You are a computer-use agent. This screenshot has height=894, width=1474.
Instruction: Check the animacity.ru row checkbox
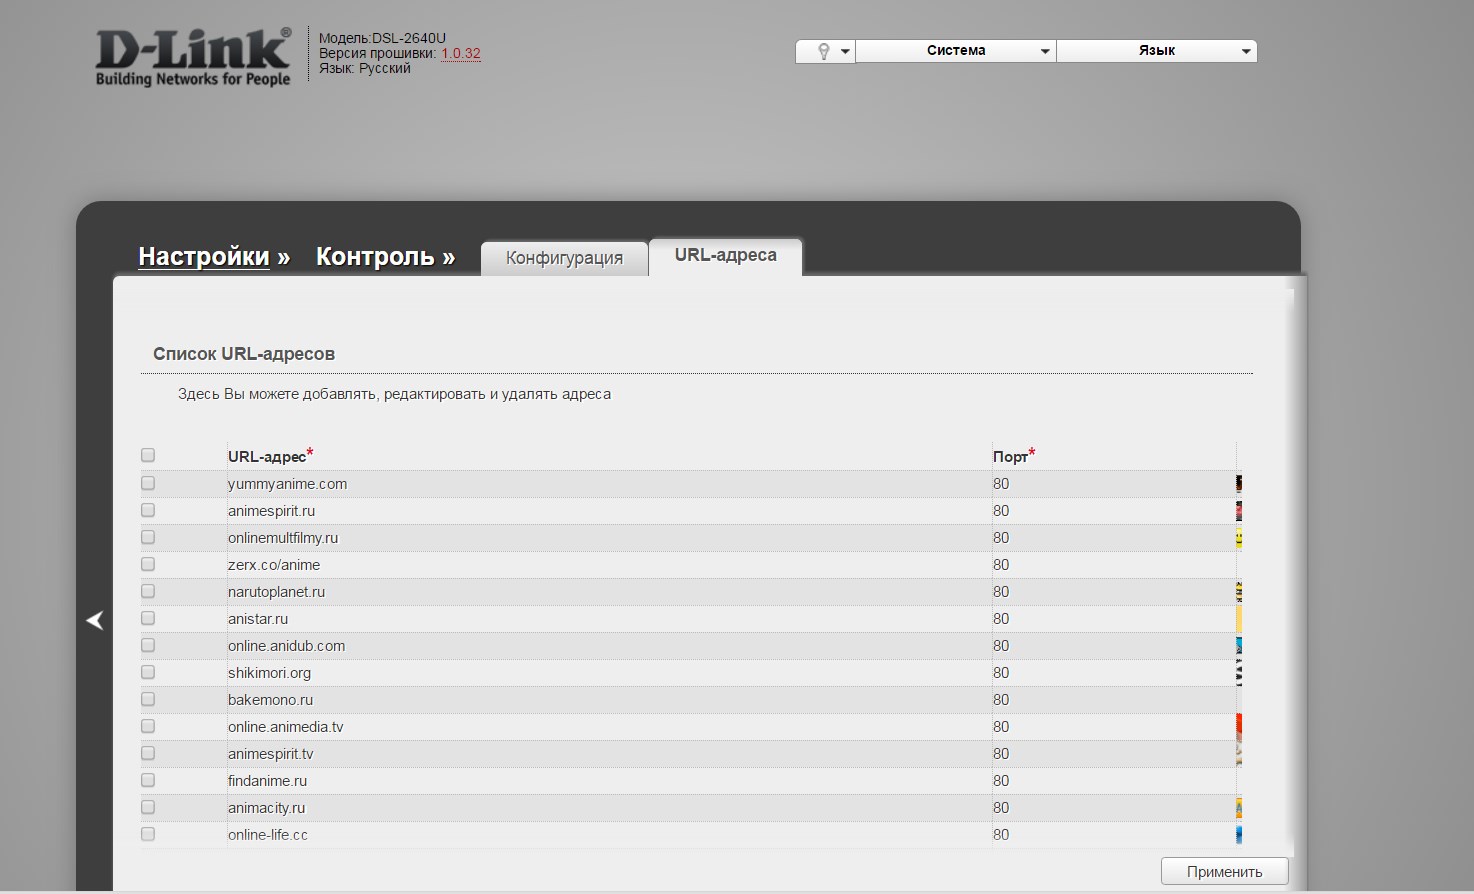tap(148, 807)
